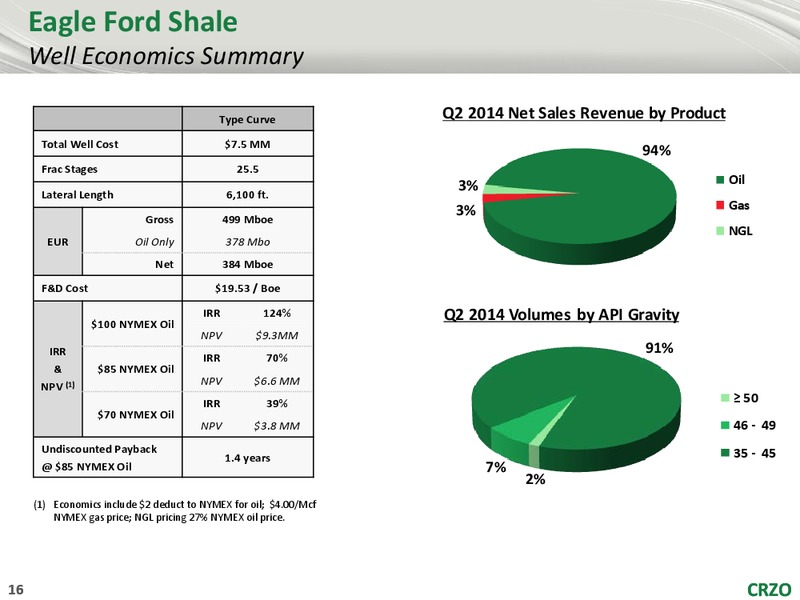Click the '6,100 ft.' lateral length value
800x600 pixels.
pyautogui.click(x=247, y=195)
